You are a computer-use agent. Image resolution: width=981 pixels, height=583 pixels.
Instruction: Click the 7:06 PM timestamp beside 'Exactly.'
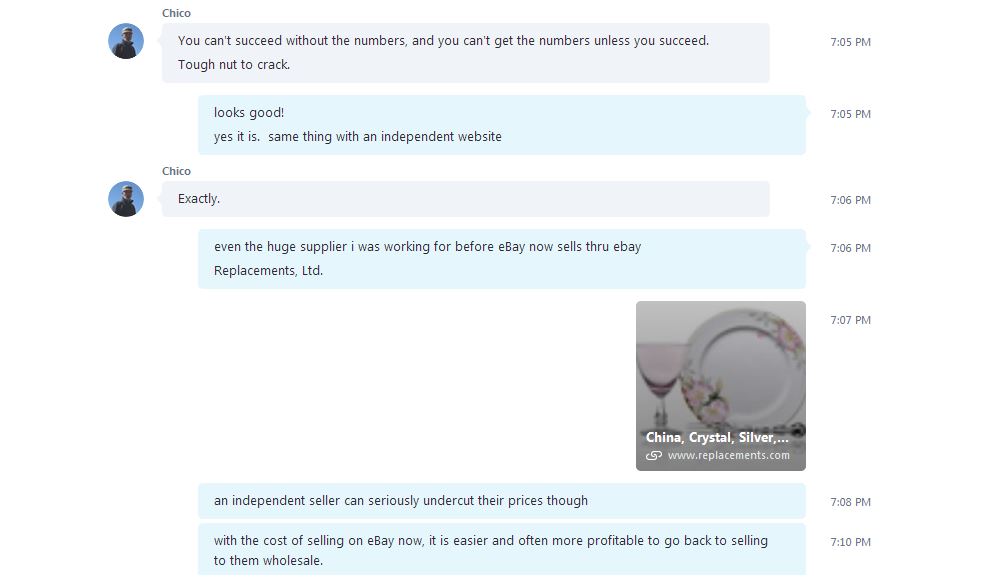coord(850,200)
